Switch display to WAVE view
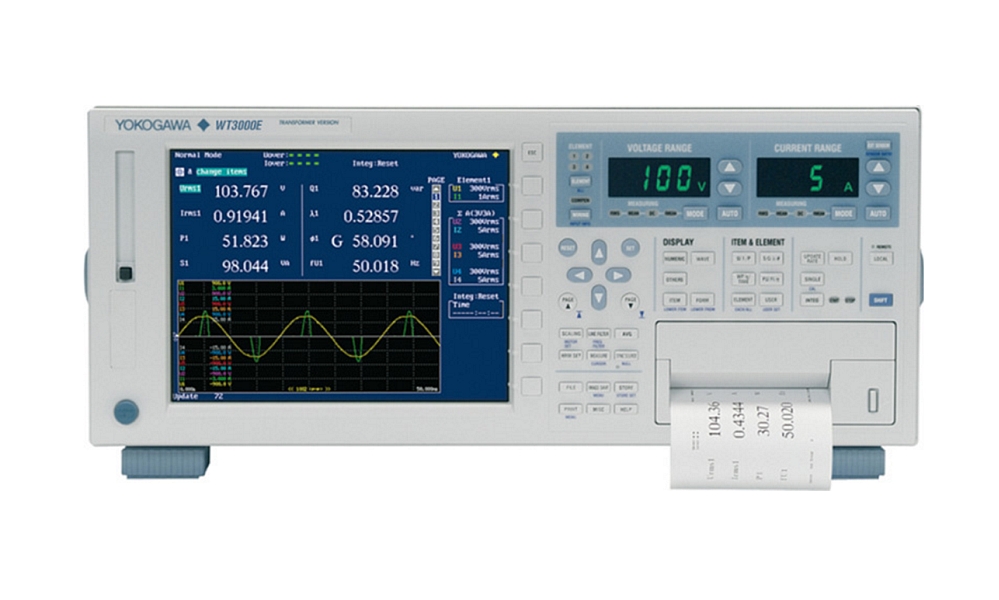This screenshot has width=999, height=600. pyautogui.click(x=704, y=258)
